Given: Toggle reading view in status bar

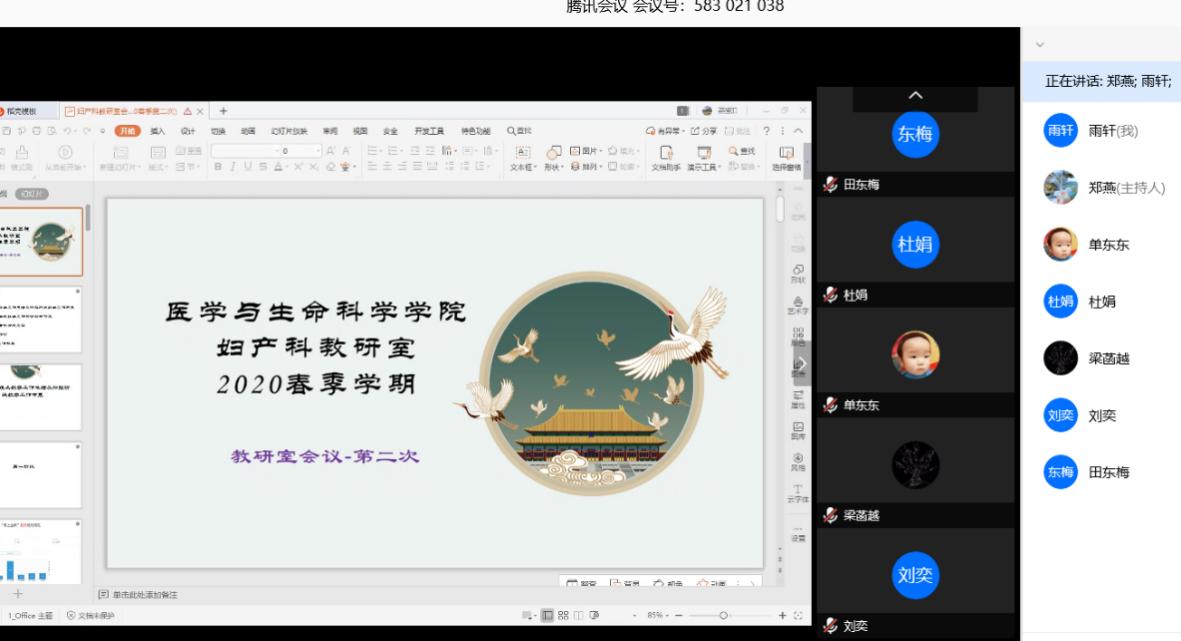Looking at the screenshot, I should tap(578, 615).
